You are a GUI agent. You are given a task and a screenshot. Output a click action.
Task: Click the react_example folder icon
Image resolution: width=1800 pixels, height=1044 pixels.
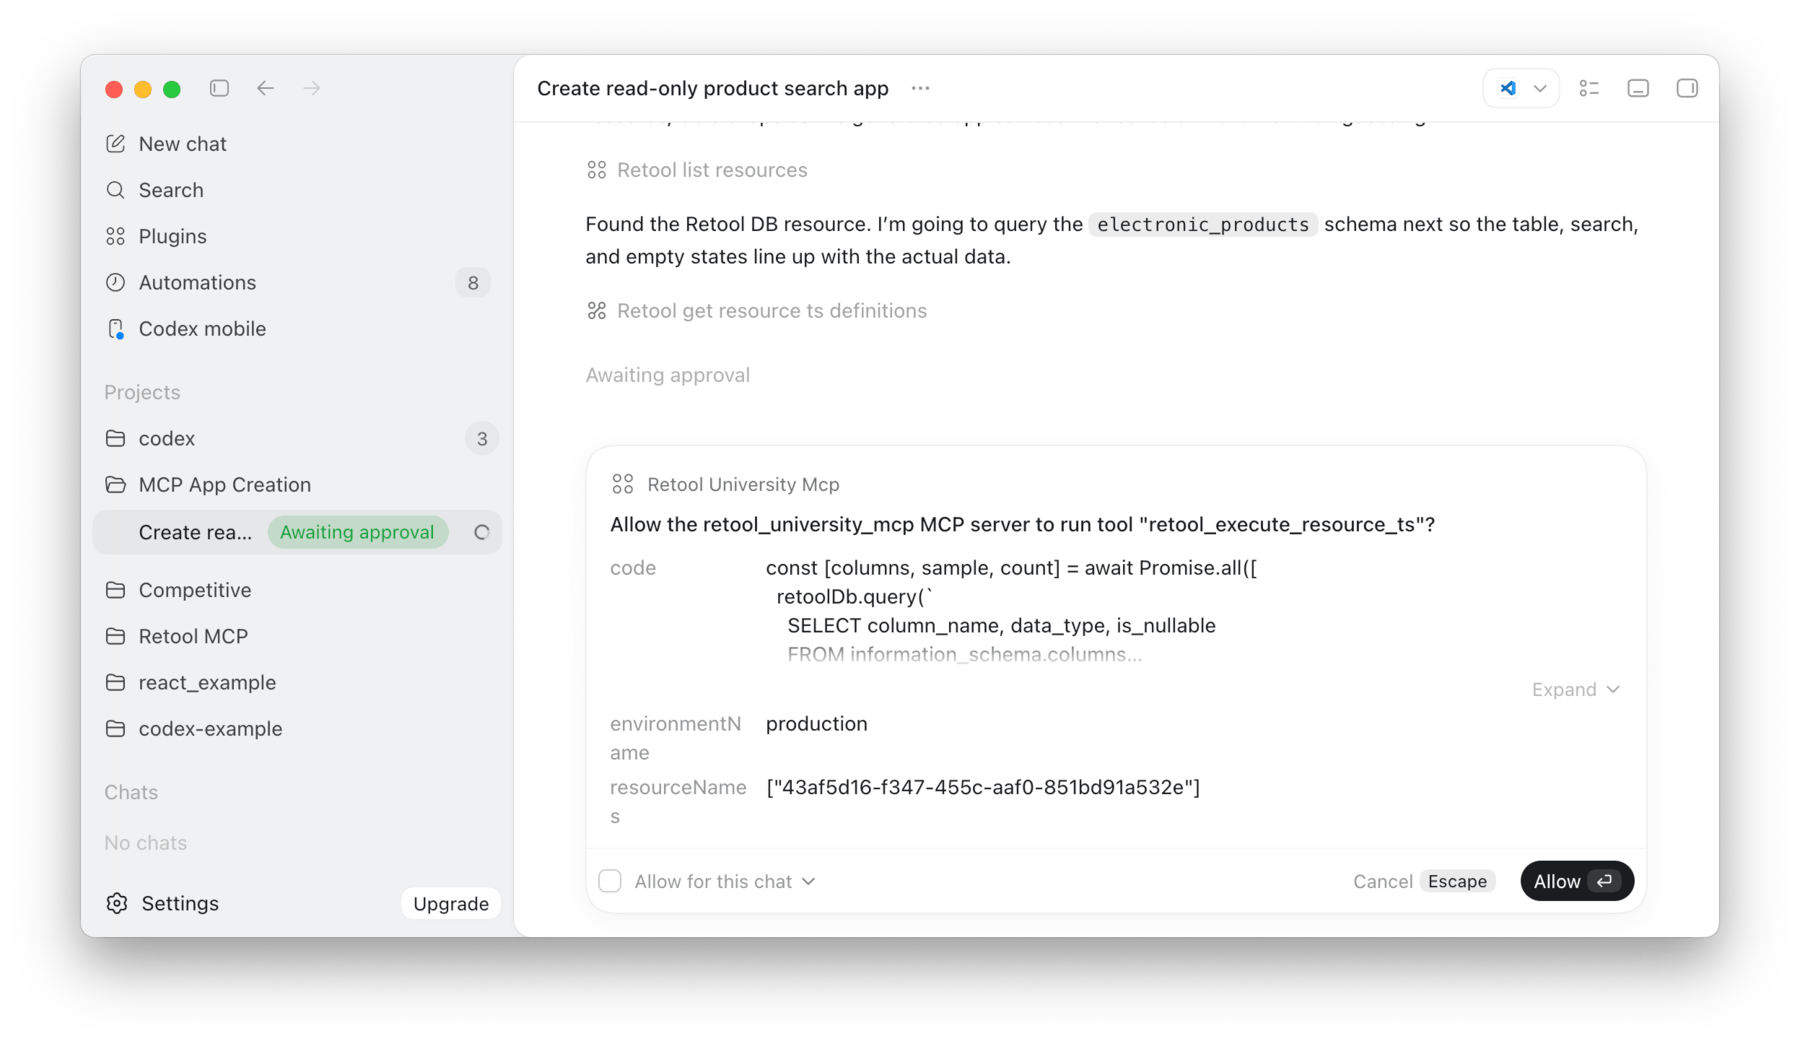pos(116,682)
